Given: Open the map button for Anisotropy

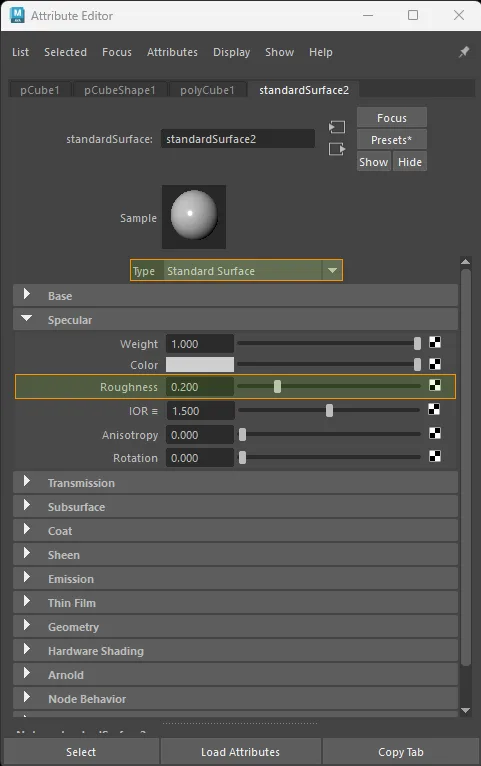Looking at the screenshot, I should pyautogui.click(x=435, y=433).
